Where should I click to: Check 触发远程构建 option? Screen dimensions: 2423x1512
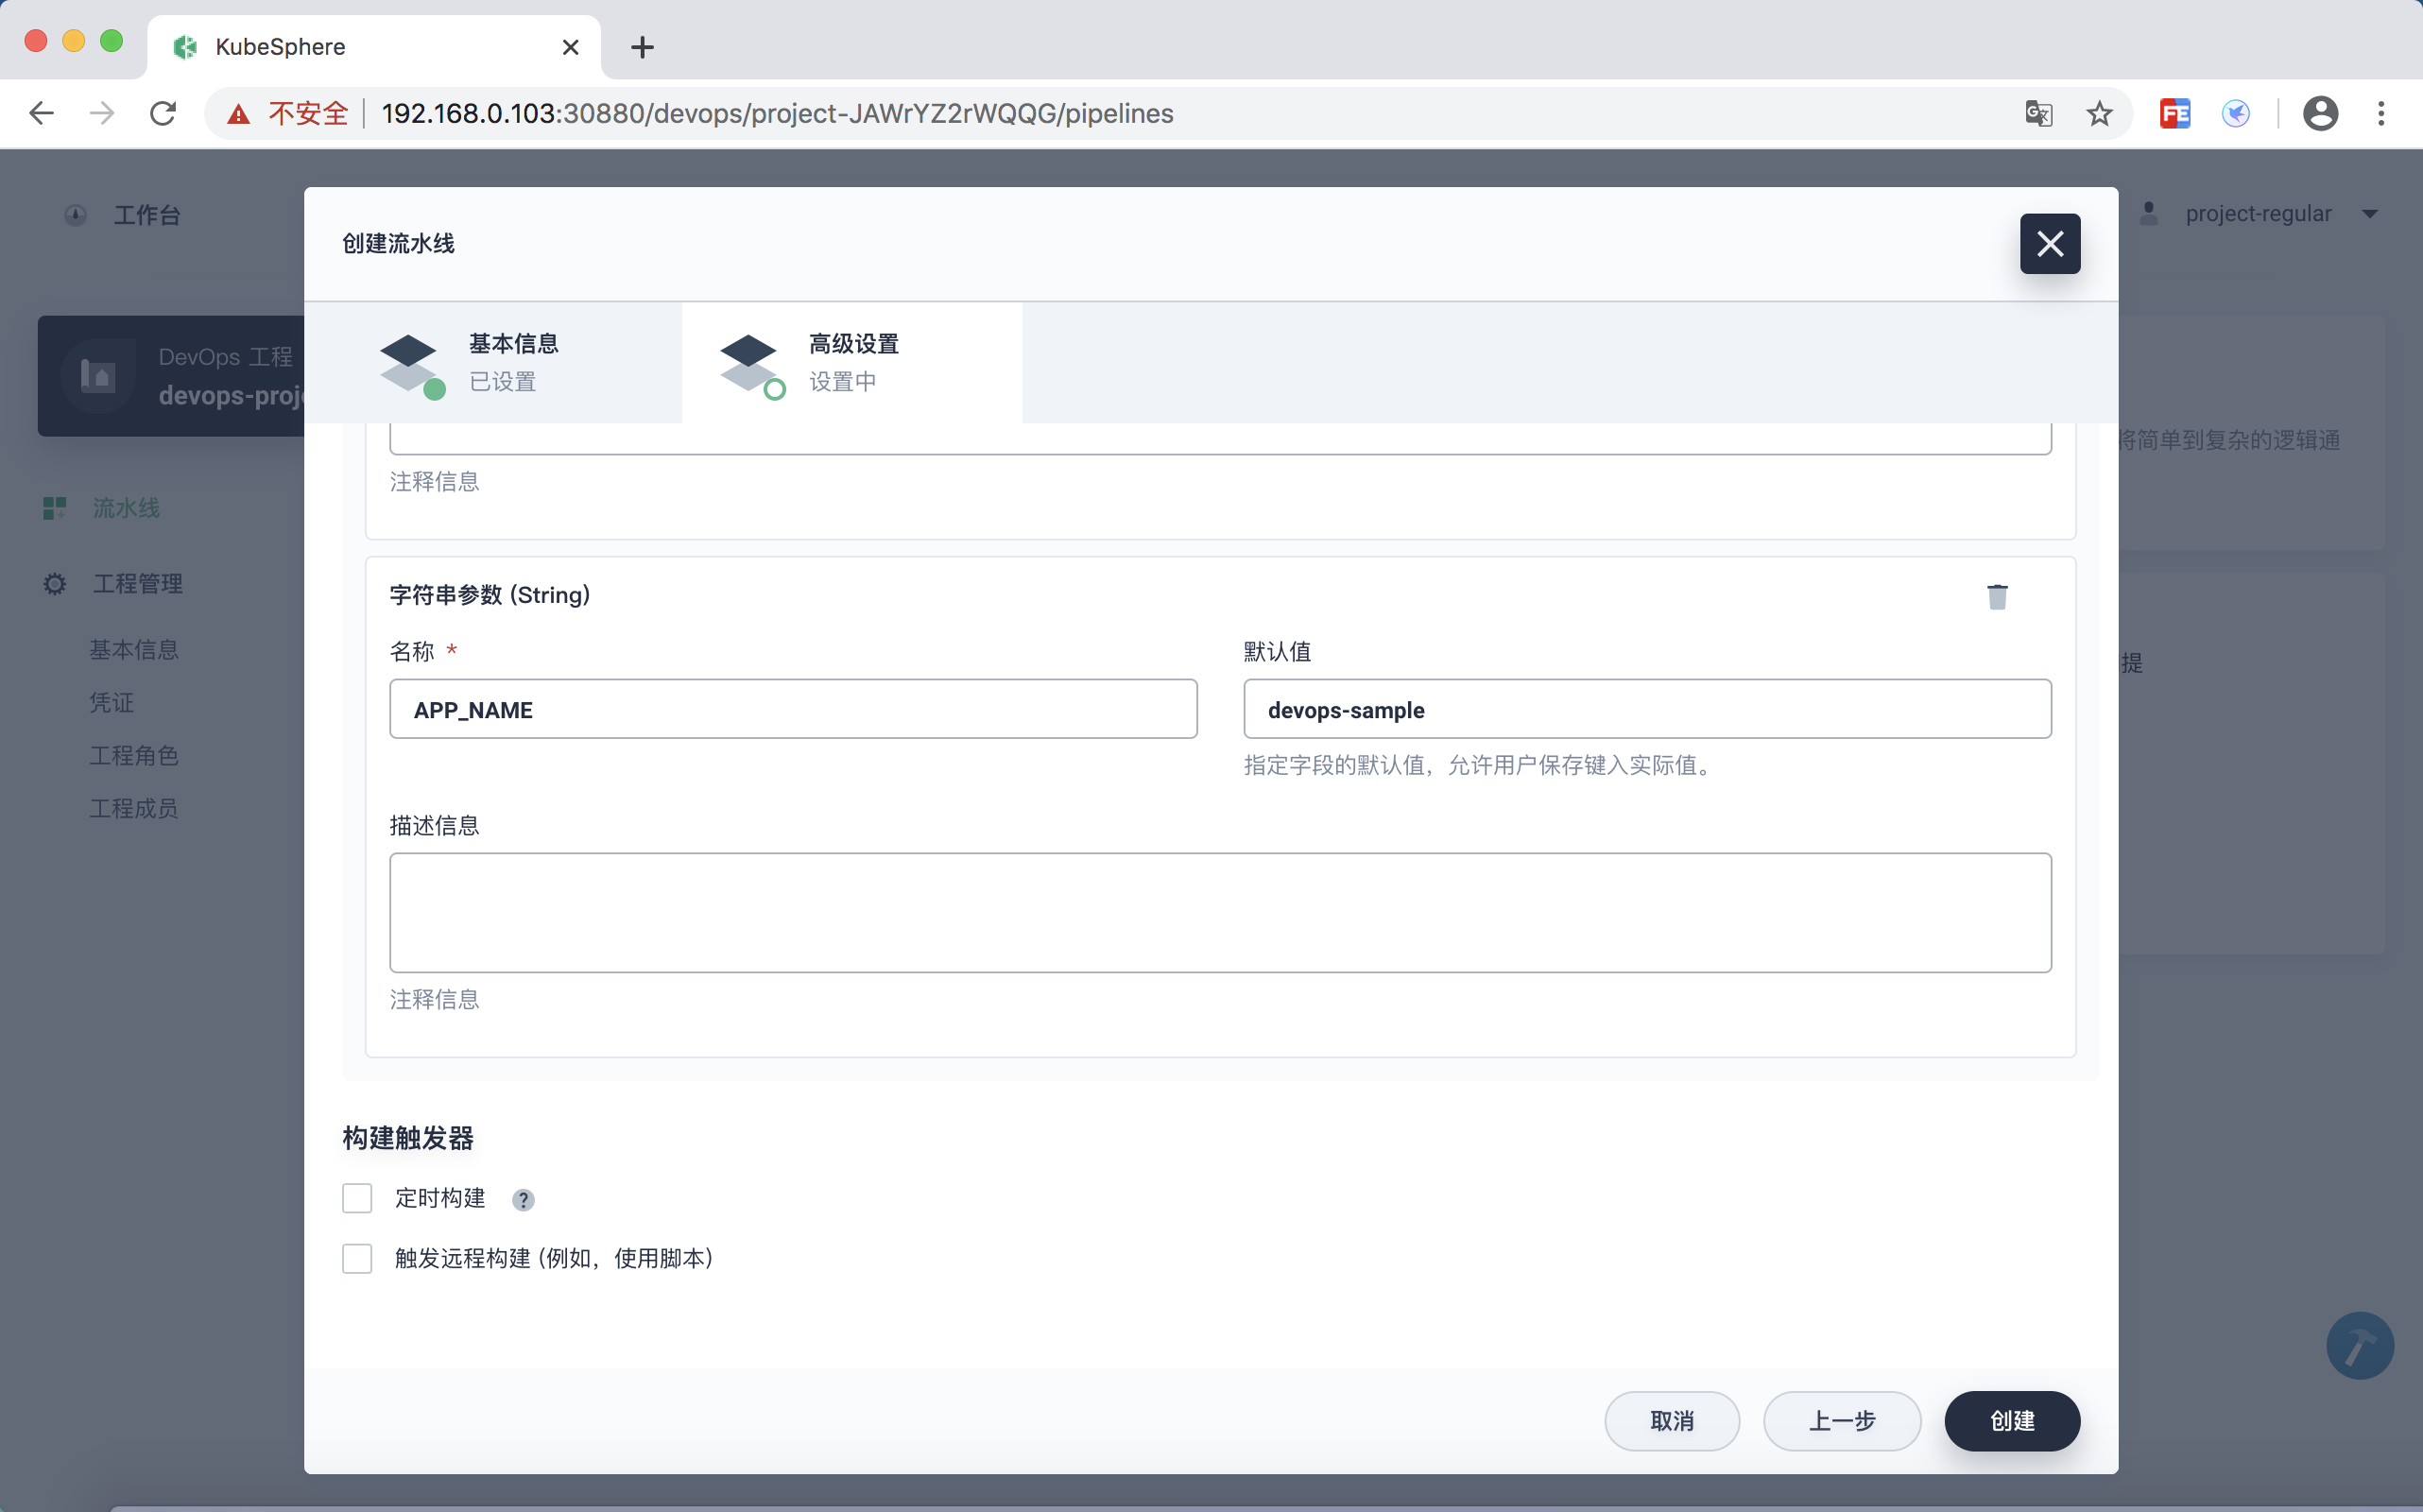tap(357, 1258)
